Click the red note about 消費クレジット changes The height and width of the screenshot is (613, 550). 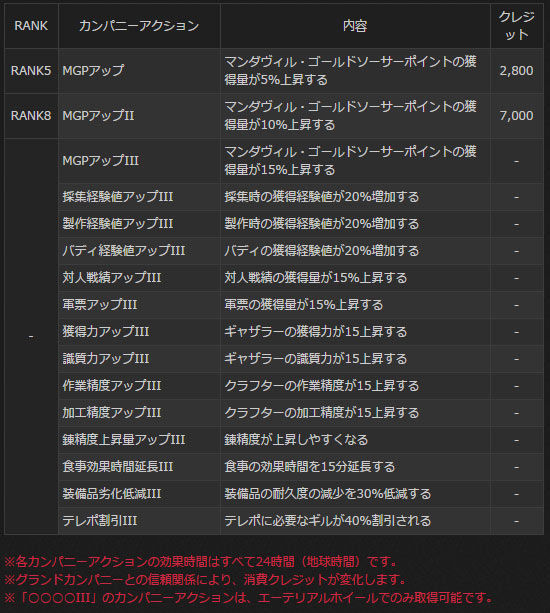206,579
